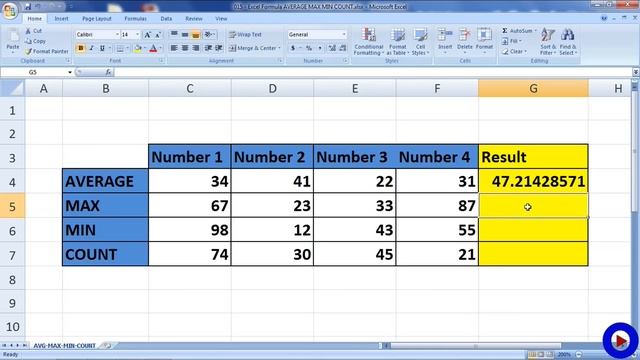Viewport: 640px width, 360px height.
Task: Open Fill options
Action: (x=512, y=41)
